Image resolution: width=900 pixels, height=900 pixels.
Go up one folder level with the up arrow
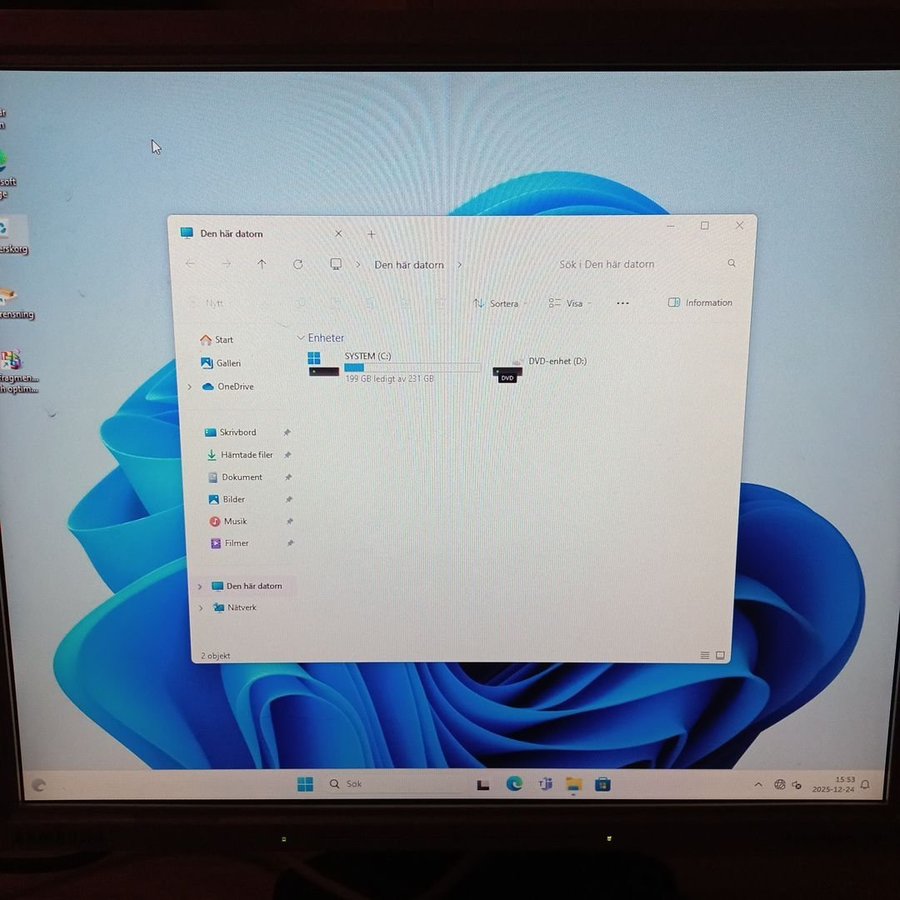tap(262, 264)
